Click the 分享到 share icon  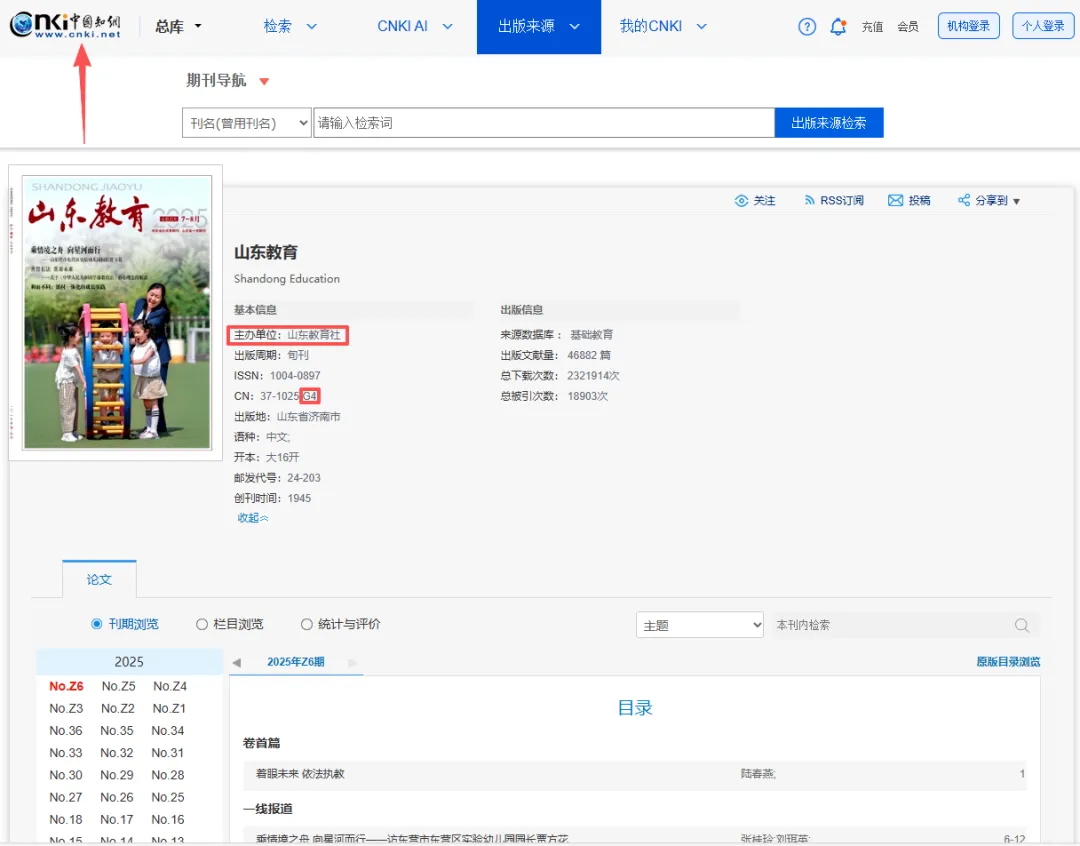coord(964,200)
